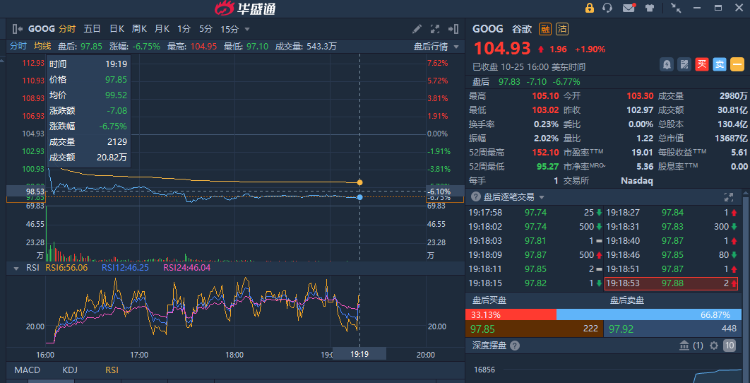Open customer service headset icon
Screen dimensions: 750x383
[607, 8]
